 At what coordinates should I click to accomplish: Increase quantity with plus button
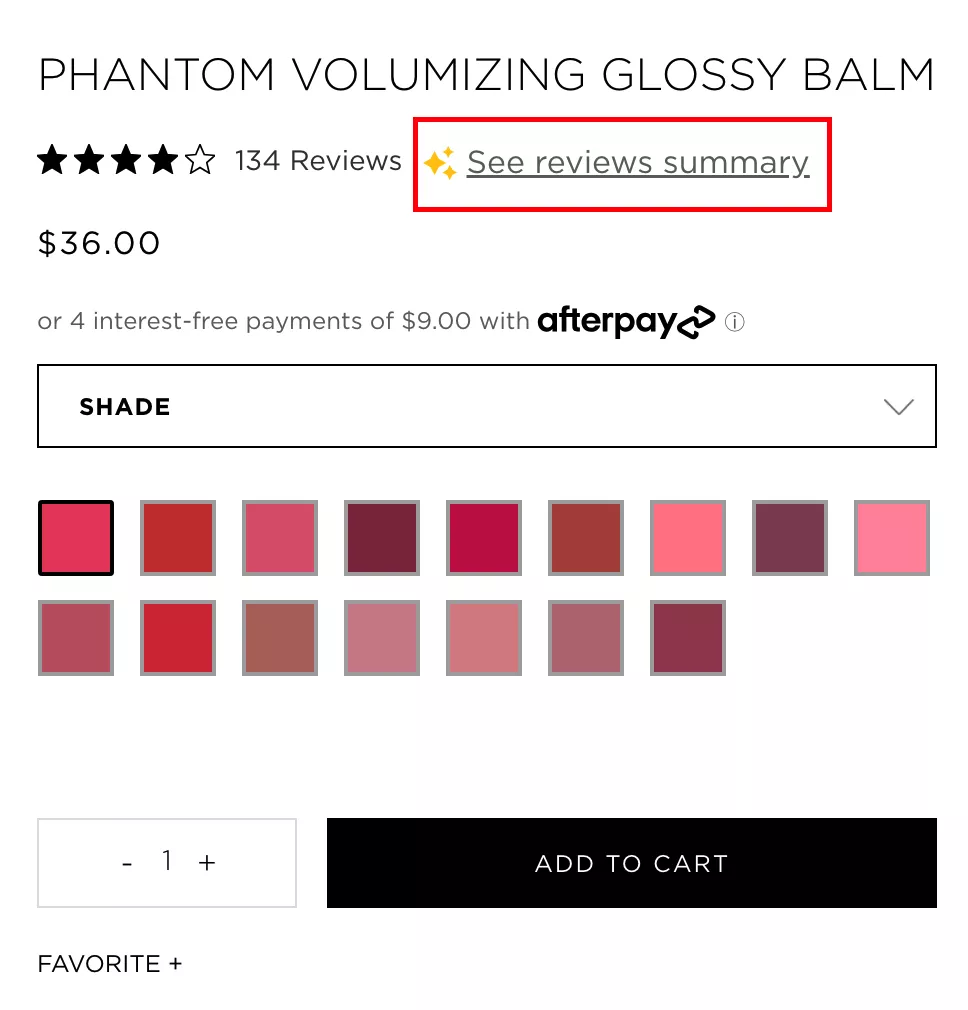point(207,862)
